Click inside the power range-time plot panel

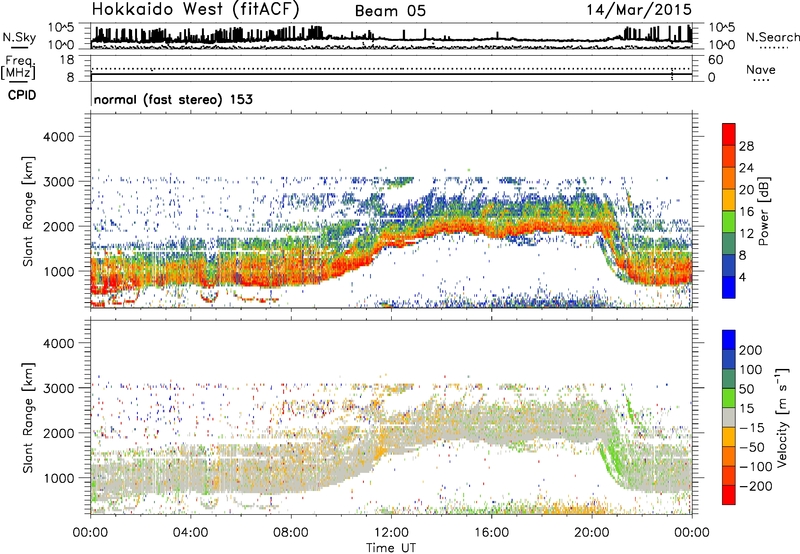tap(391, 211)
